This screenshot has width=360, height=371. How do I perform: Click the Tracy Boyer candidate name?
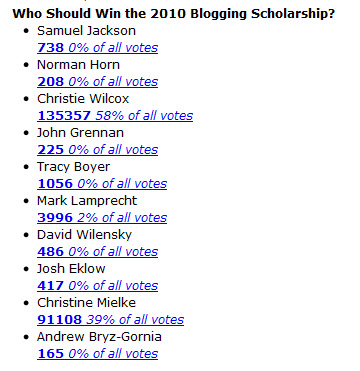point(73,167)
